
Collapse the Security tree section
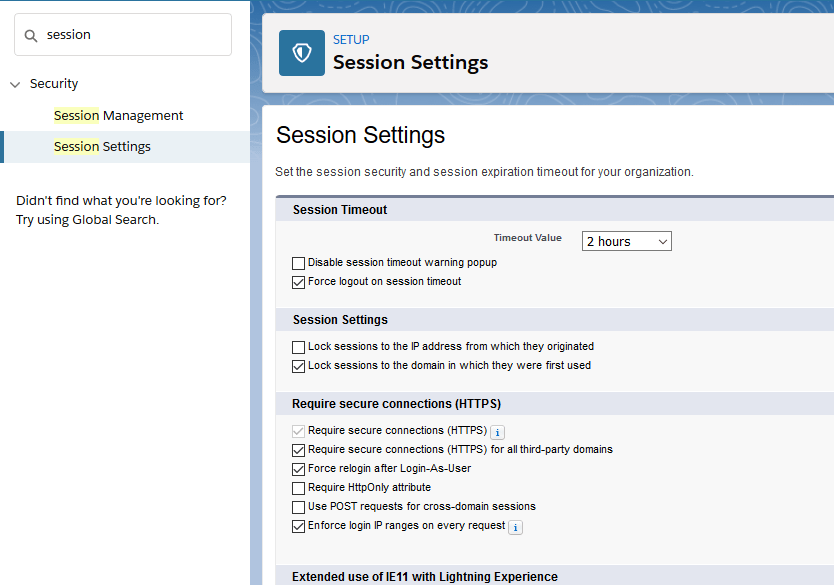[15, 84]
